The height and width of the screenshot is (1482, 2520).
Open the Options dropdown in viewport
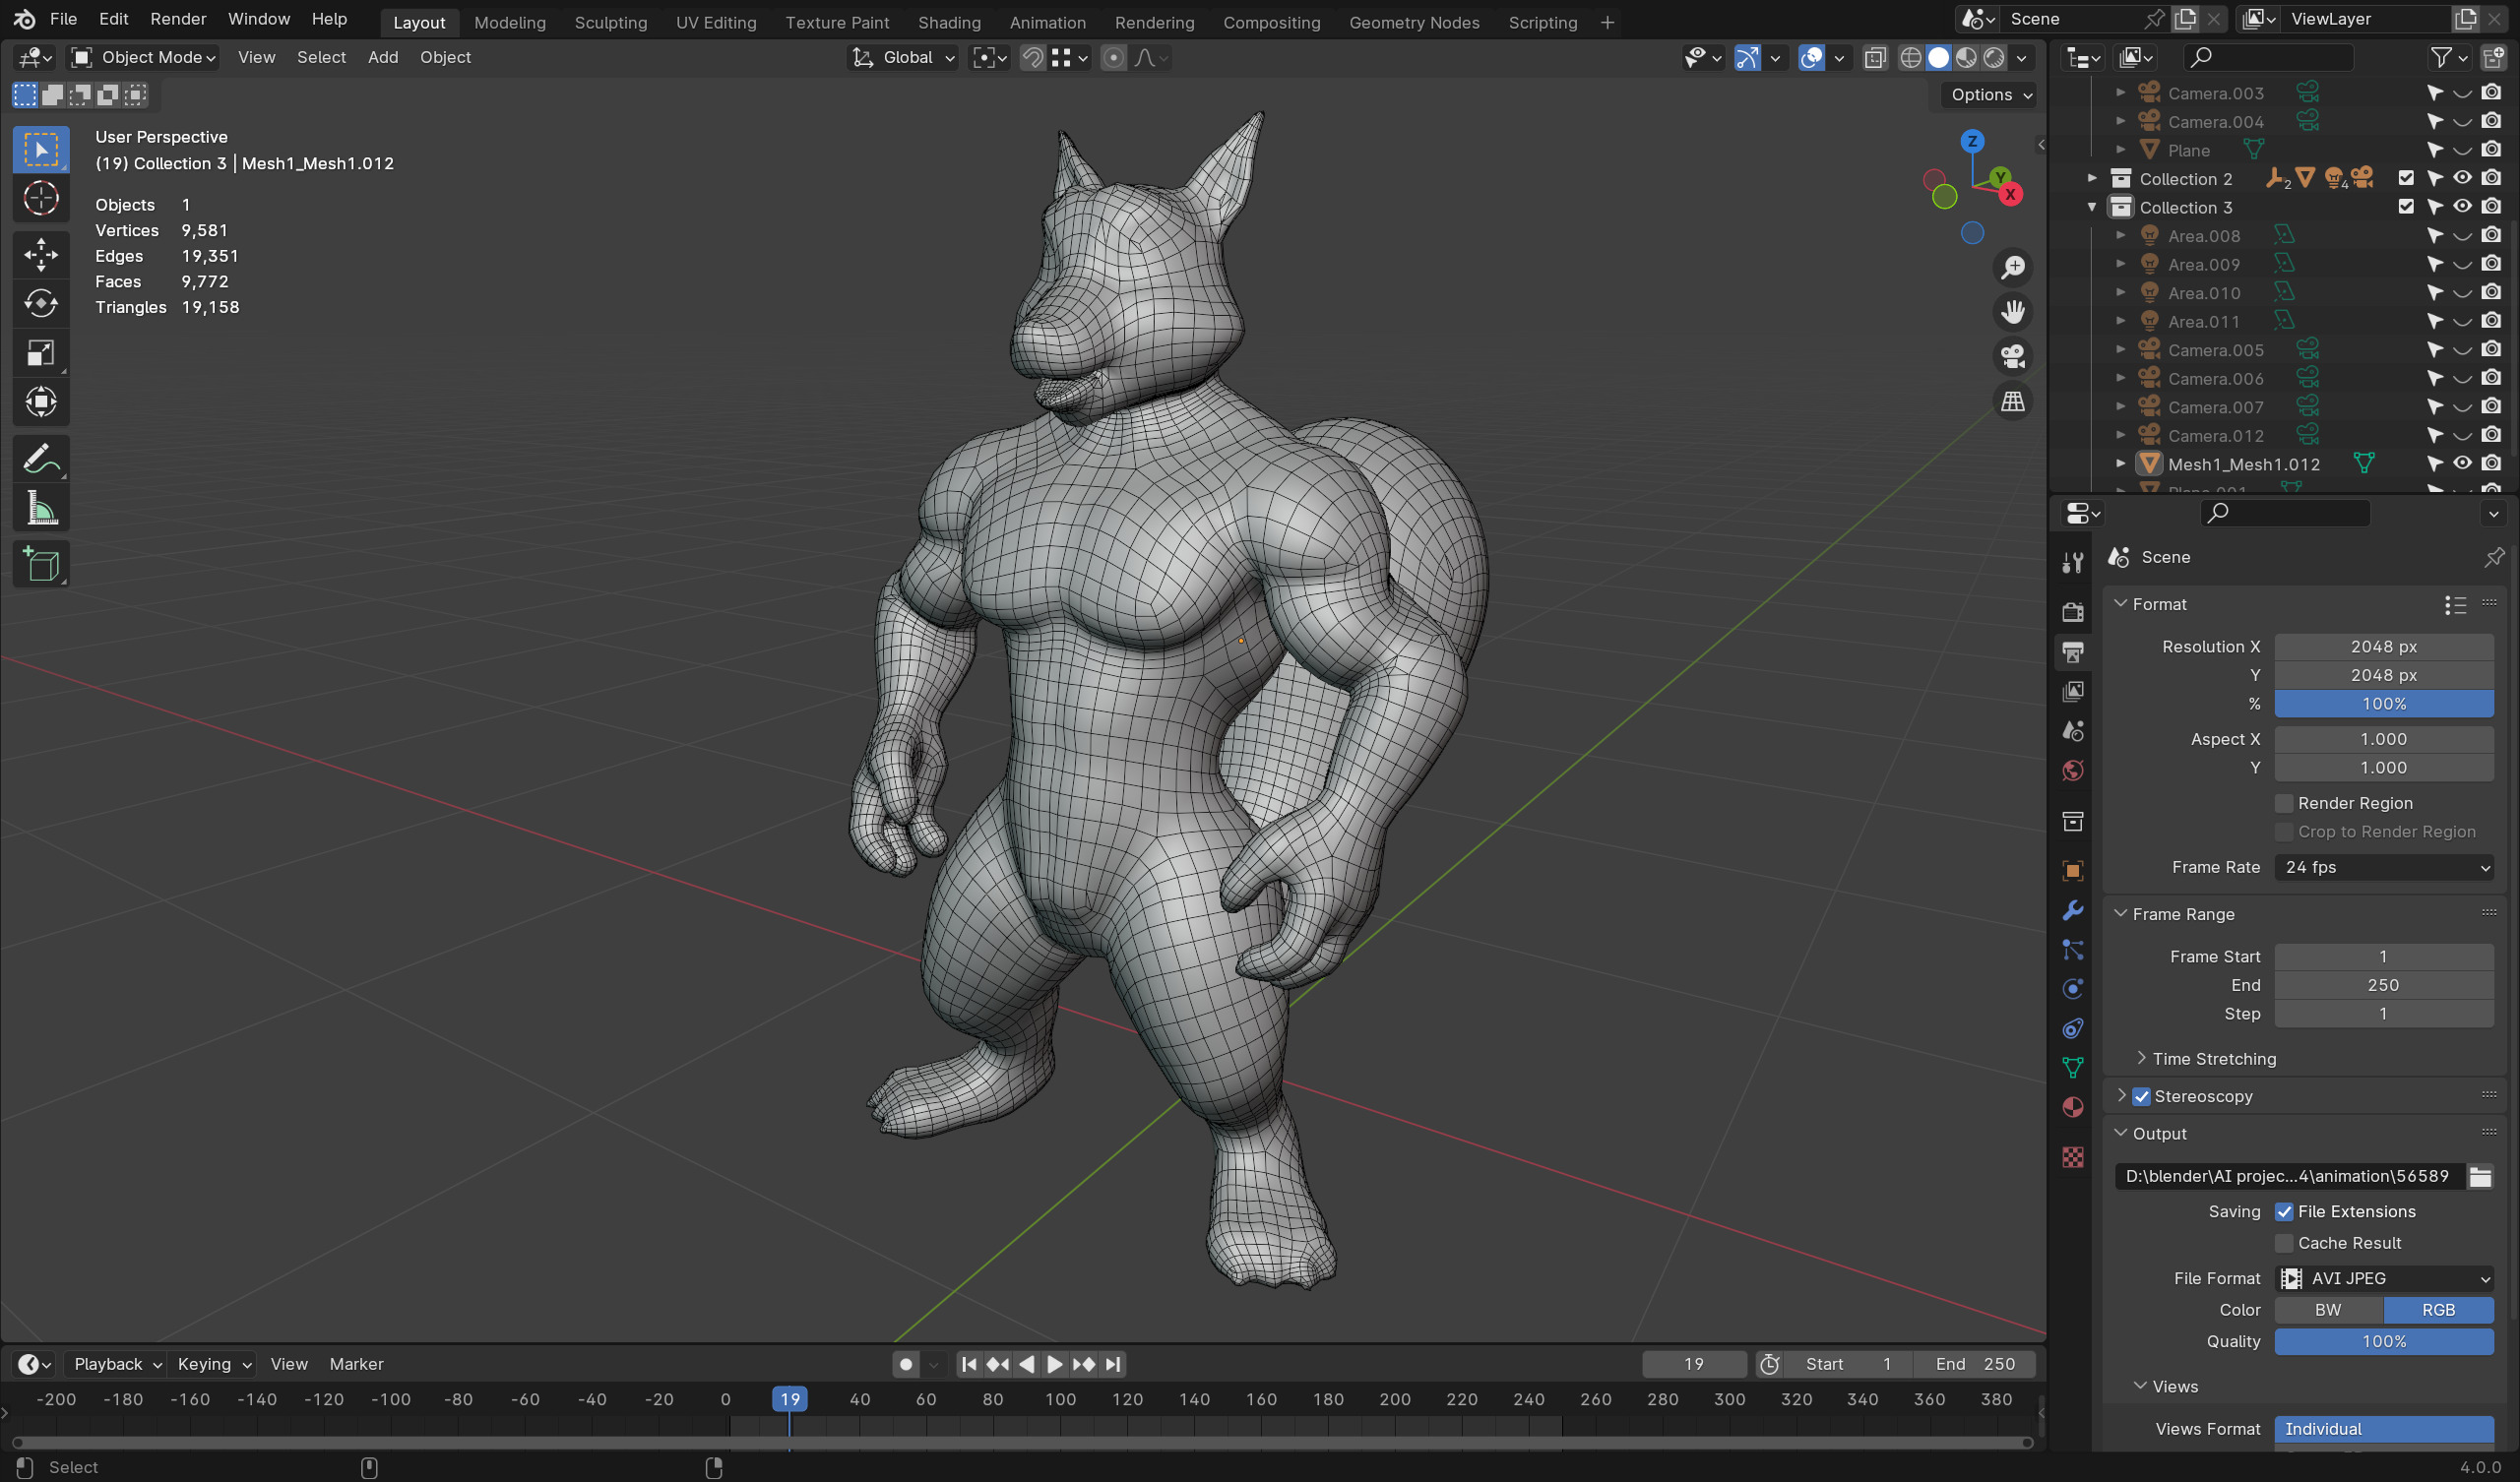point(1991,95)
